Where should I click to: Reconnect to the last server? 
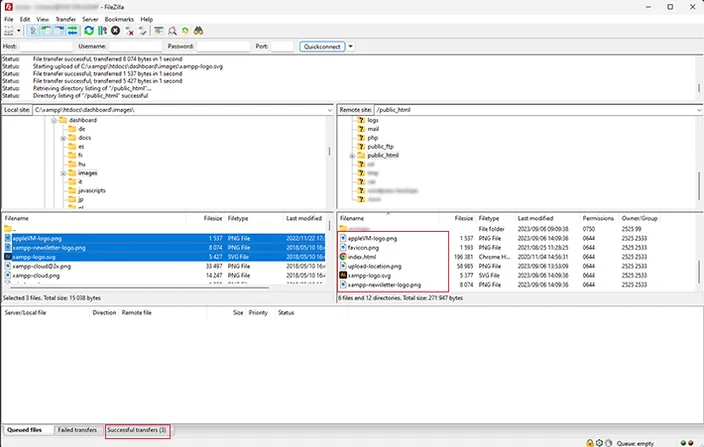point(142,31)
